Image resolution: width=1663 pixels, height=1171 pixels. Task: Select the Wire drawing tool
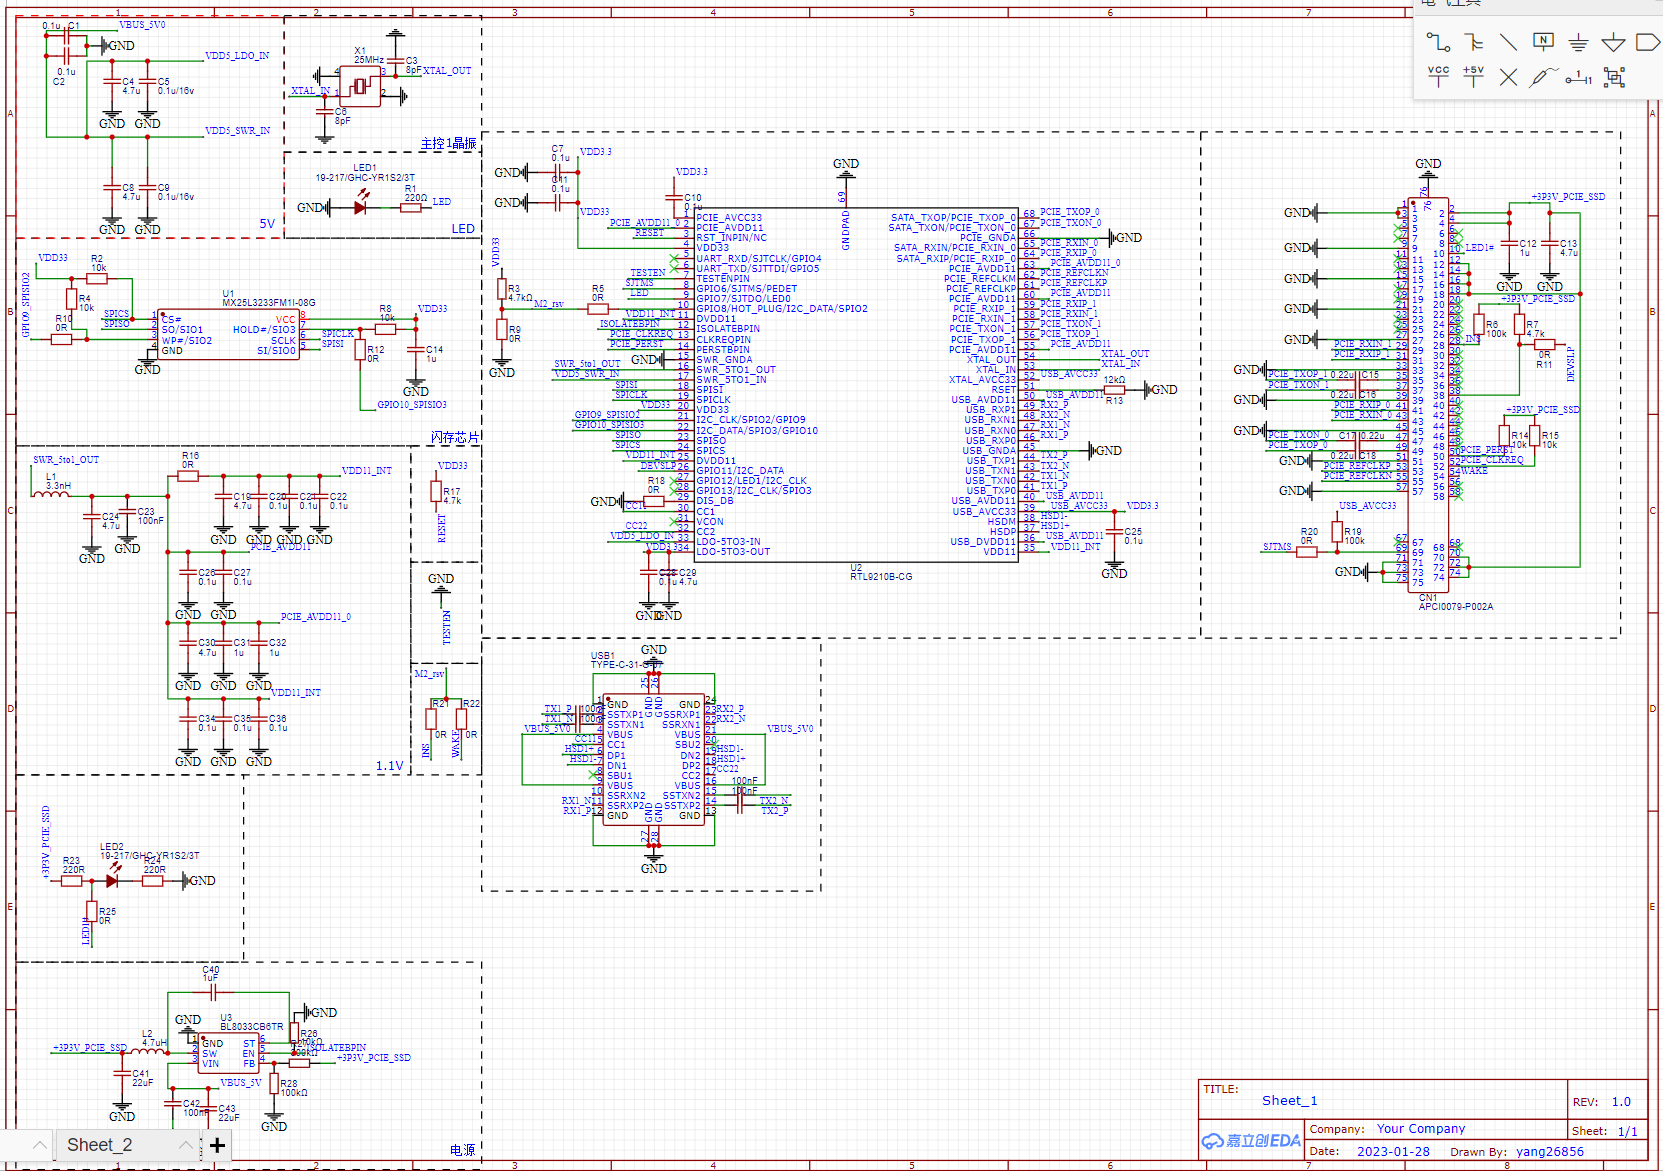[1438, 42]
